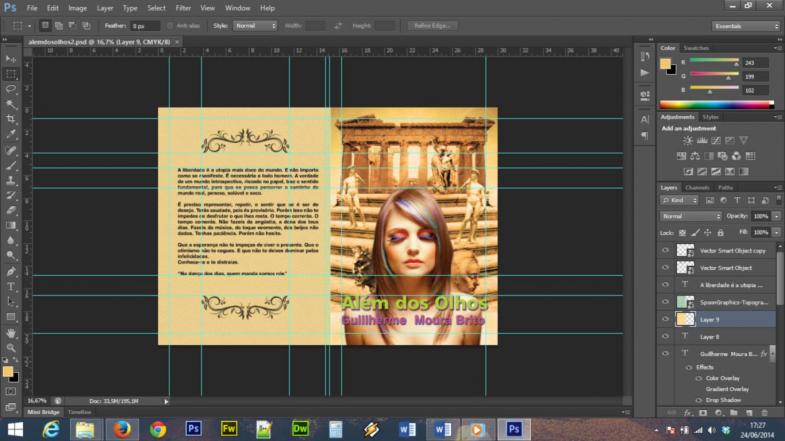Image resolution: width=785 pixels, height=441 pixels.
Task: Select the Lasso tool
Action: click(x=11, y=89)
